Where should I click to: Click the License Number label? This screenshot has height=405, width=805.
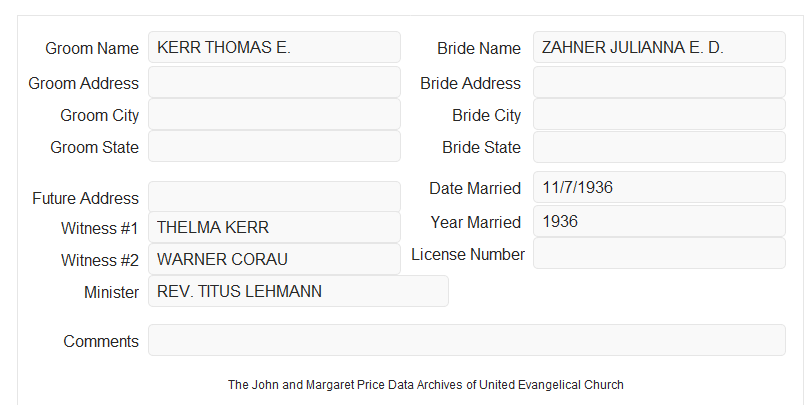coord(468,254)
